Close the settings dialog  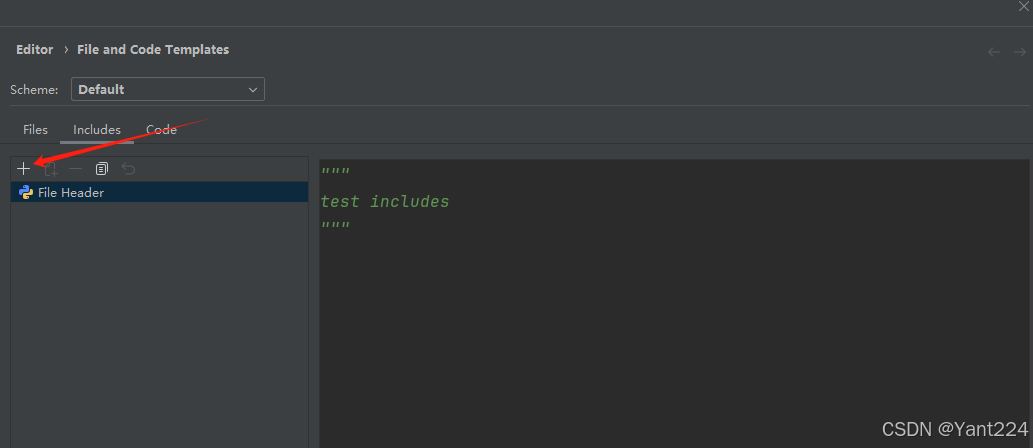point(1023,6)
